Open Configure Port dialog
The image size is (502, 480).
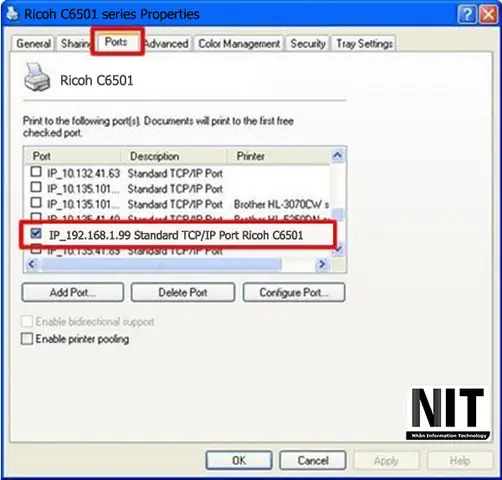(x=294, y=293)
